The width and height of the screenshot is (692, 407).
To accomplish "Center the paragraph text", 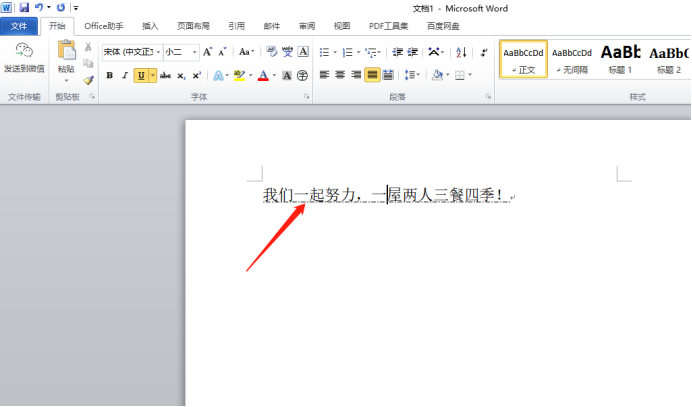I will [x=340, y=75].
